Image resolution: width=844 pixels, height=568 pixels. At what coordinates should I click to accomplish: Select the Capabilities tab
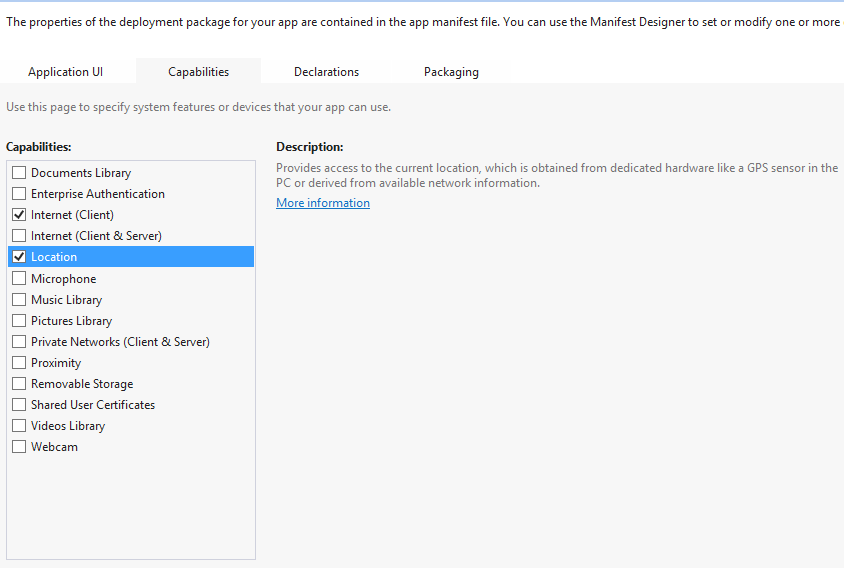click(x=199, y=72)
